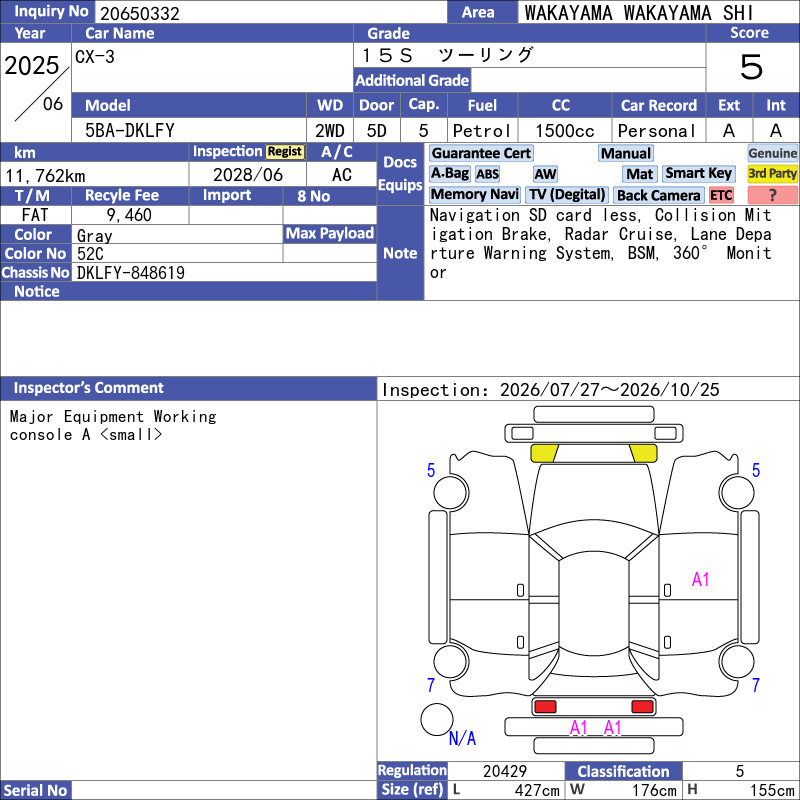Click chassis number DKLFY-848619
800x800 pixels.
(131, 273)
